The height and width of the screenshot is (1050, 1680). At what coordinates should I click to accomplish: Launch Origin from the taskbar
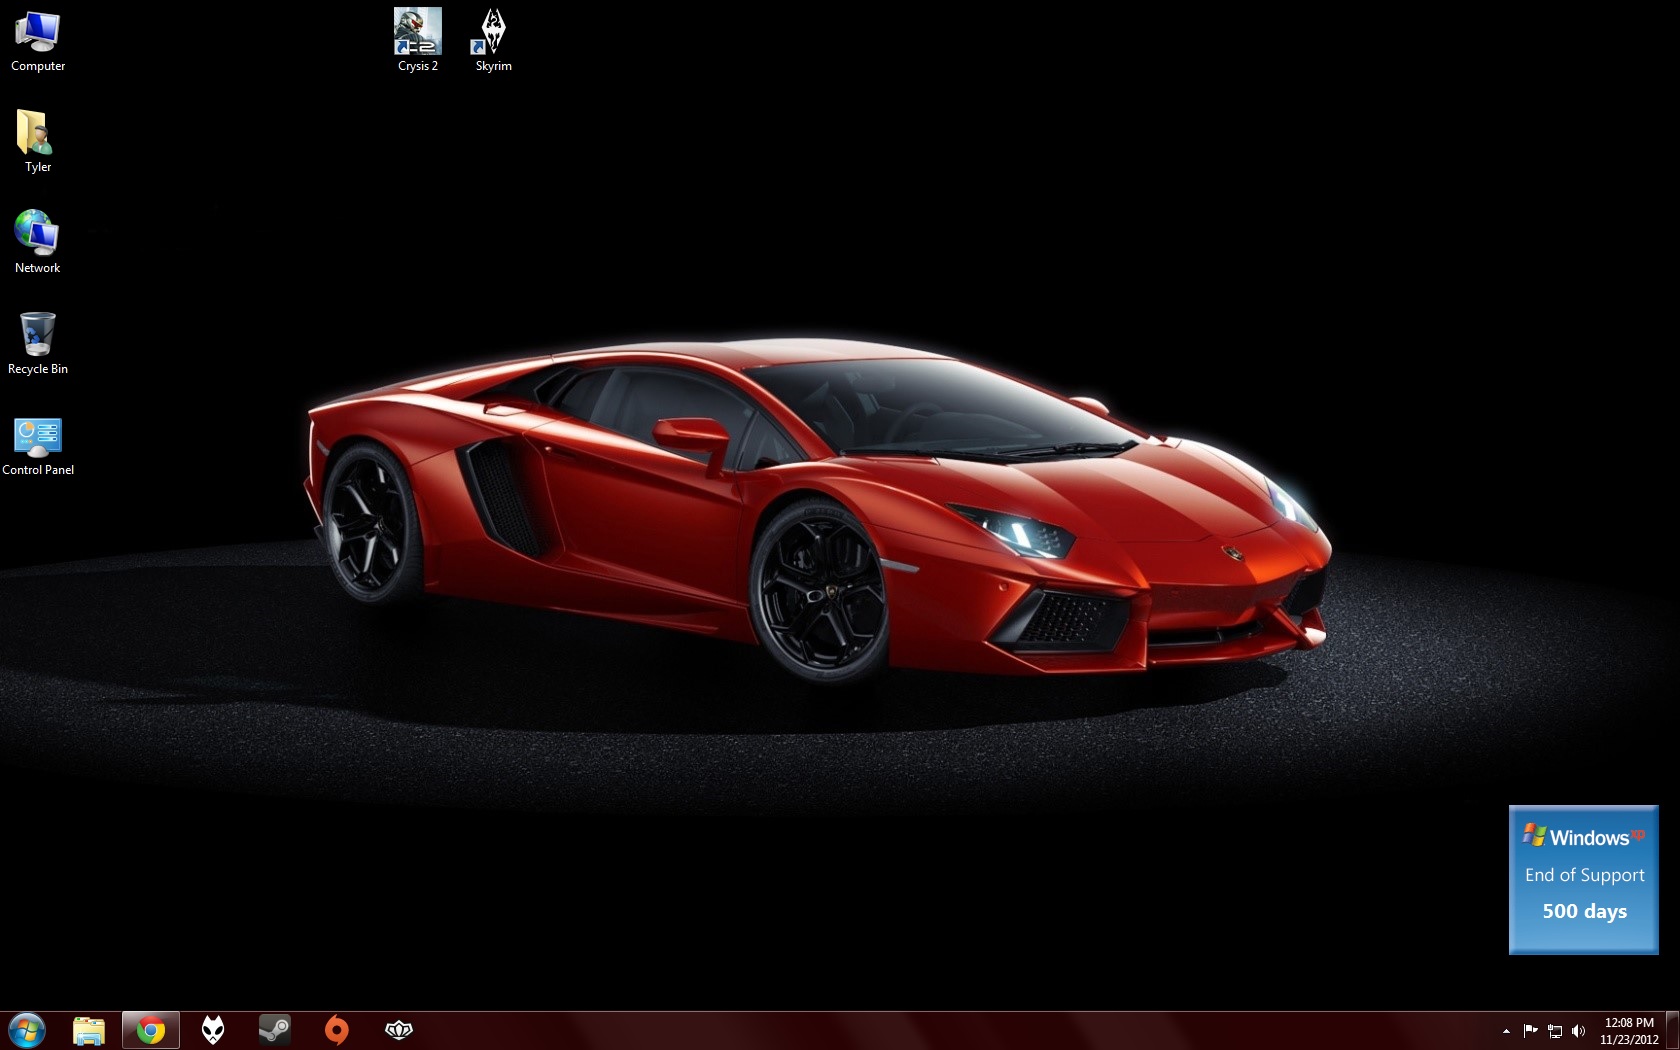point(337,1030)
